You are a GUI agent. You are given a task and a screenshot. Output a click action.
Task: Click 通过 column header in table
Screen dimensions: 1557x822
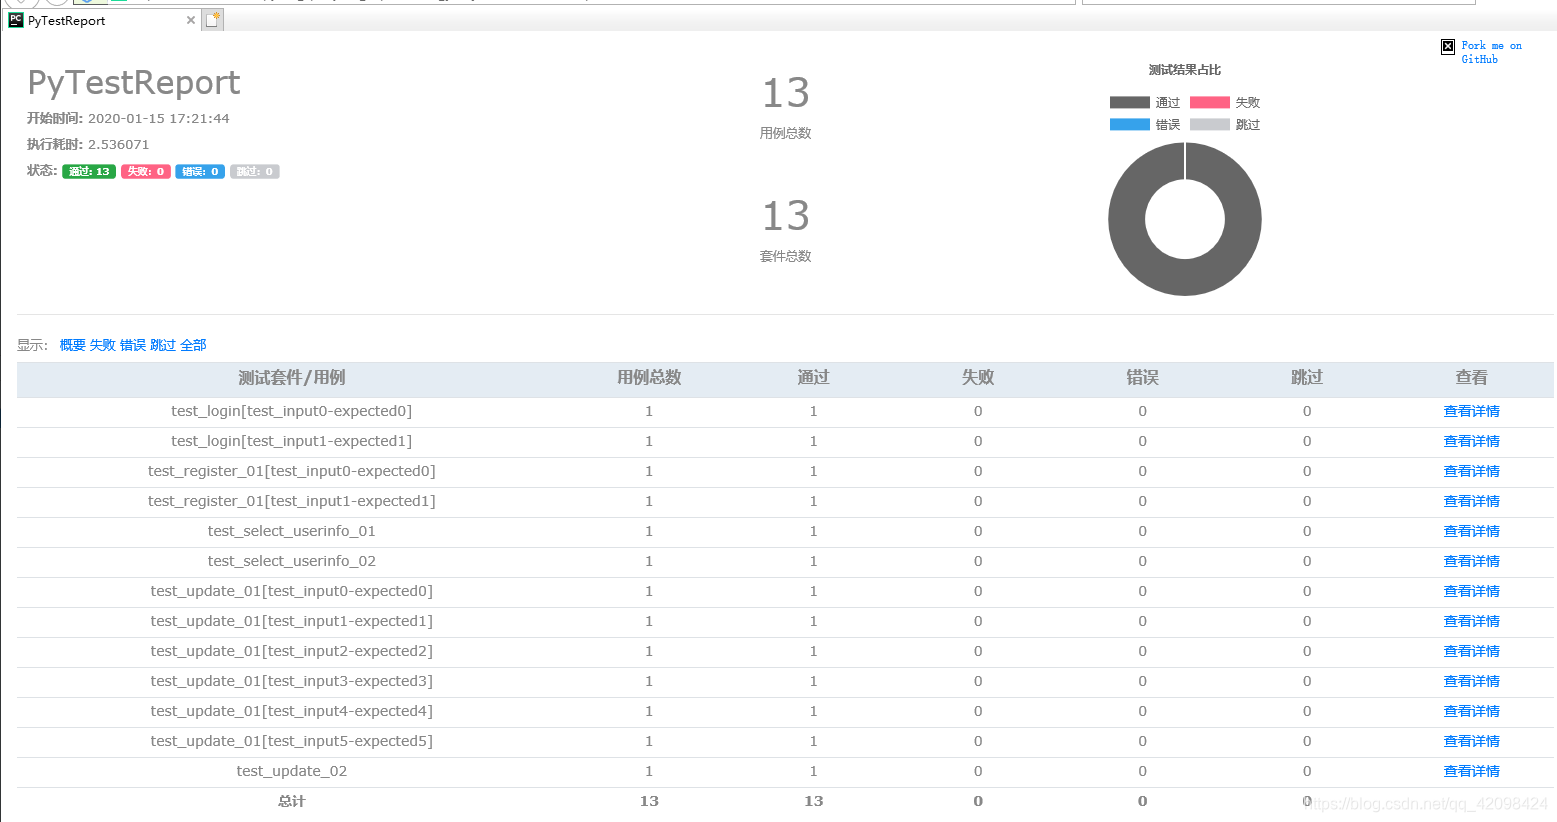click(x=813, y=378)
